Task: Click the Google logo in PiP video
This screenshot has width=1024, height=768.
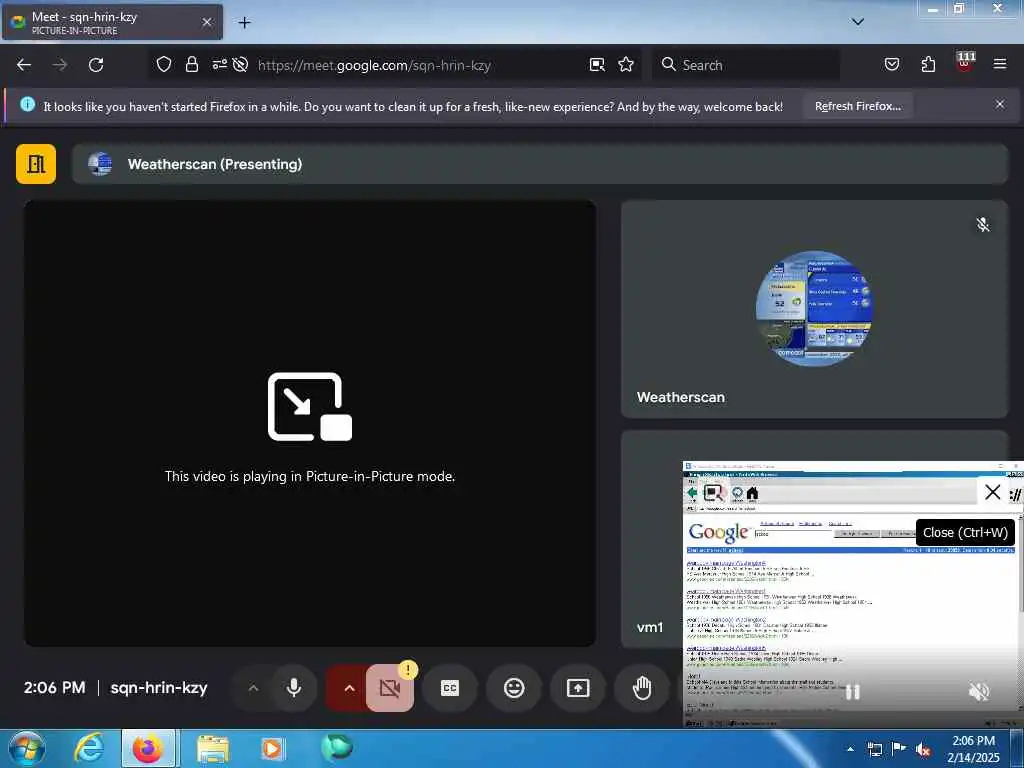Action: click(x=718, y=533)
